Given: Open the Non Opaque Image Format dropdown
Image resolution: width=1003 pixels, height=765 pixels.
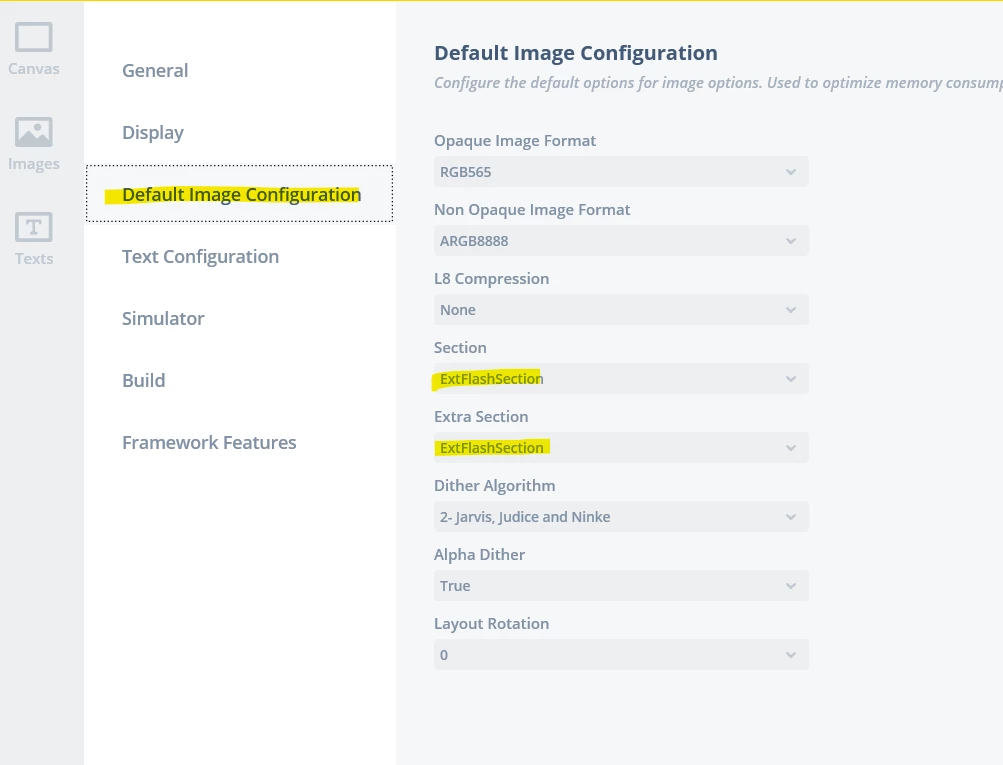Looking at the screenshot, I should point(621,241).
